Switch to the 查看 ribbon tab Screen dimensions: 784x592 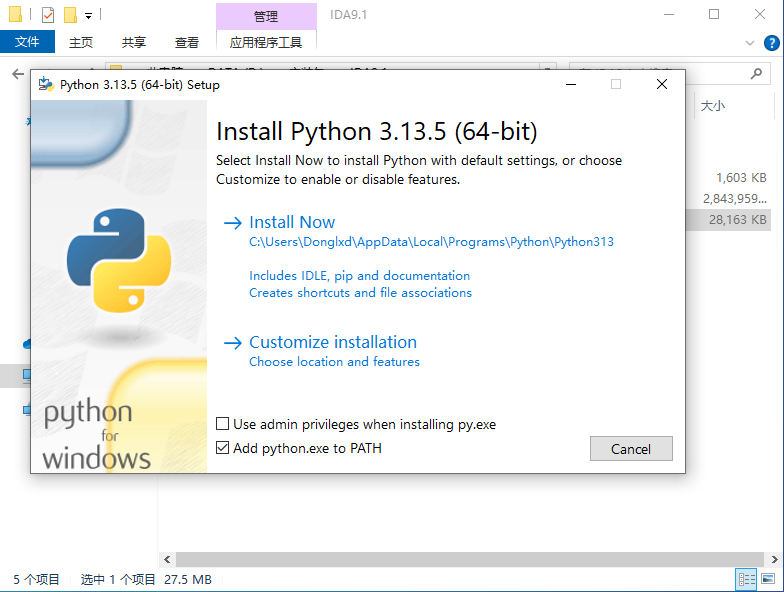(187, 42)
